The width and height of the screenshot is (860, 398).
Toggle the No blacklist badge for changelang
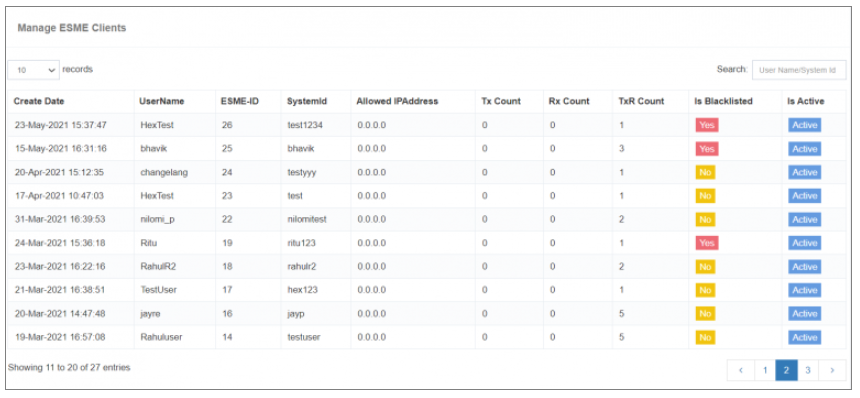pos(705,172)
